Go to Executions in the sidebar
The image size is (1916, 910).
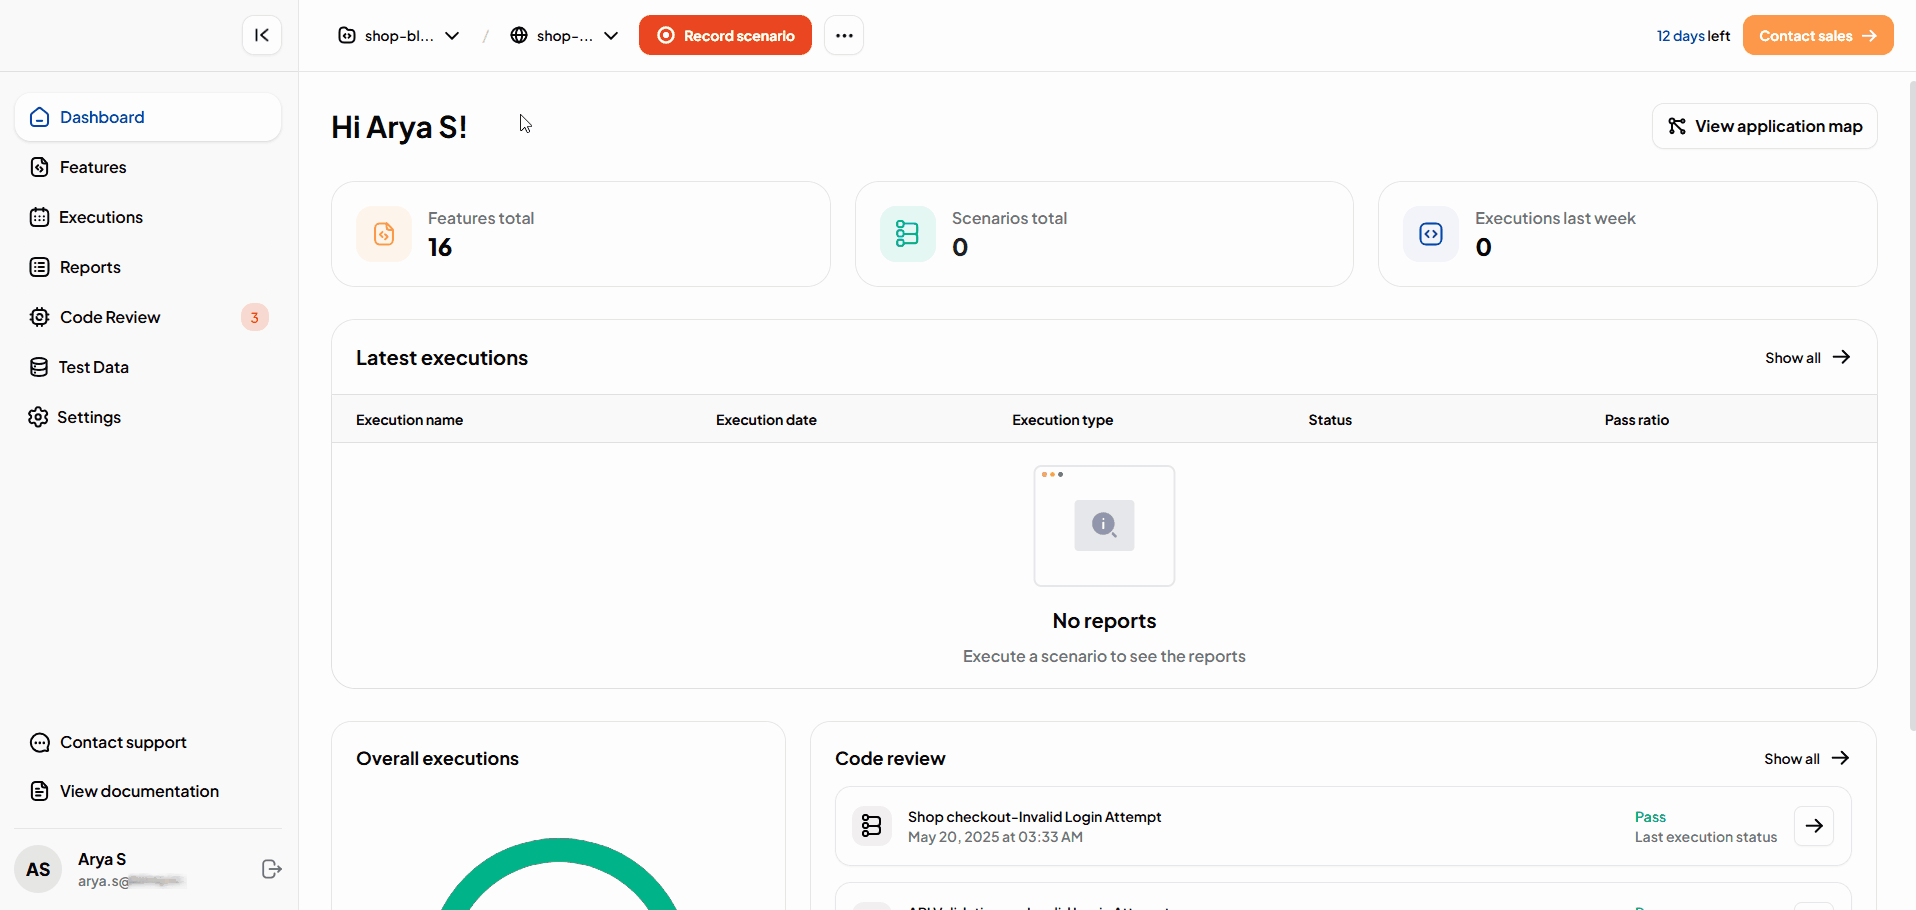(100, 217)
